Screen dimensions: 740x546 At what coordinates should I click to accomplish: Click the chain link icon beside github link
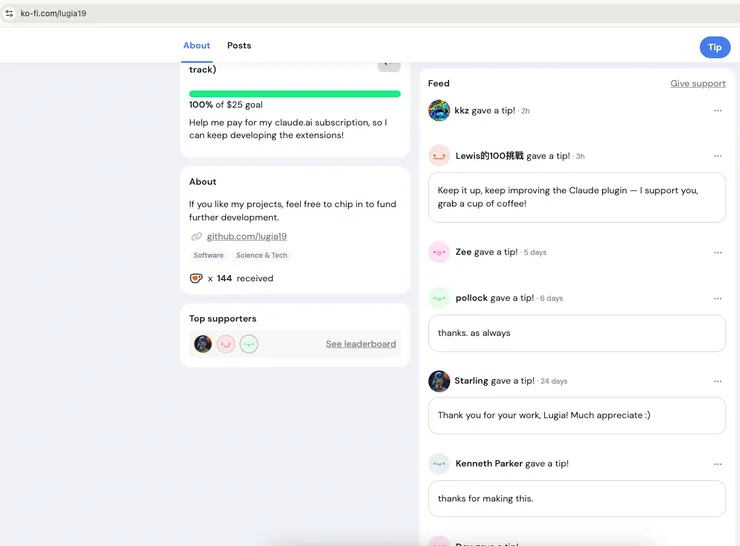(x=196, y=236)
